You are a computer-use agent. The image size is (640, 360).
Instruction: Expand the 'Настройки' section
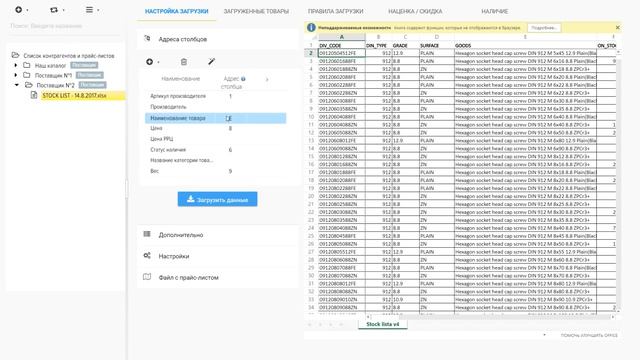click(218, 256)
